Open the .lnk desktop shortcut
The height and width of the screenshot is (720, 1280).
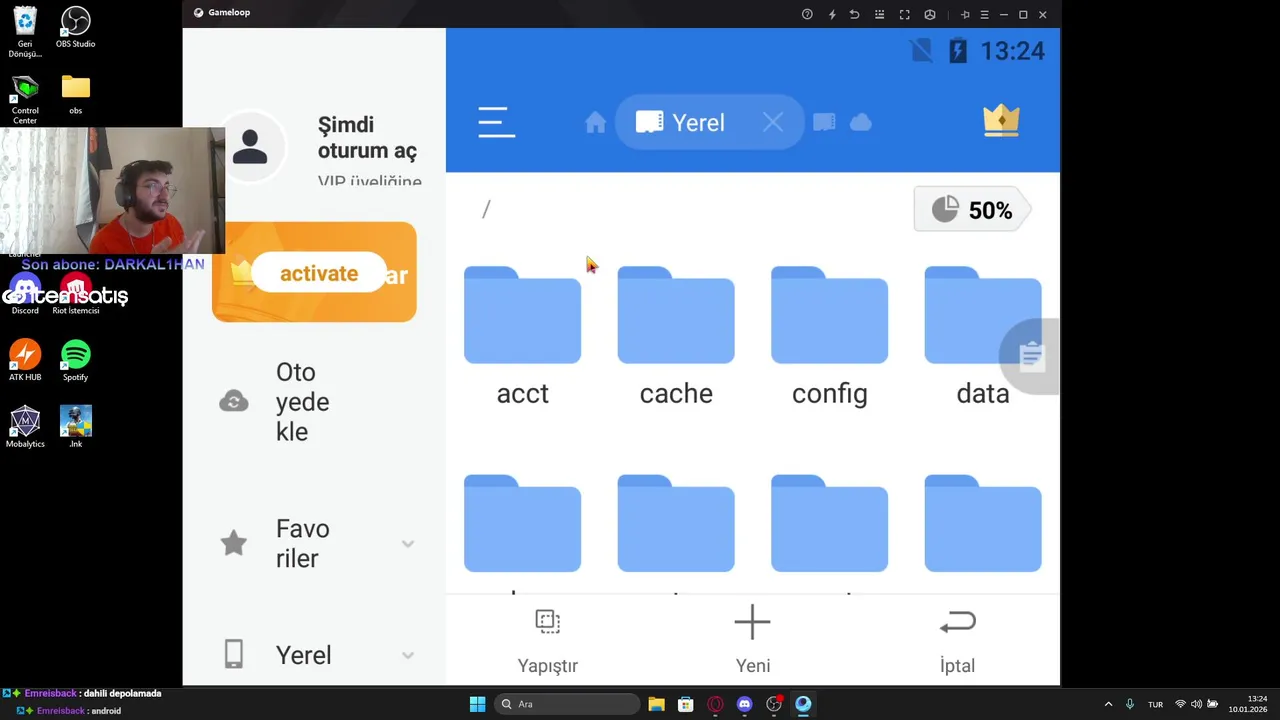(x=75, y=427)
